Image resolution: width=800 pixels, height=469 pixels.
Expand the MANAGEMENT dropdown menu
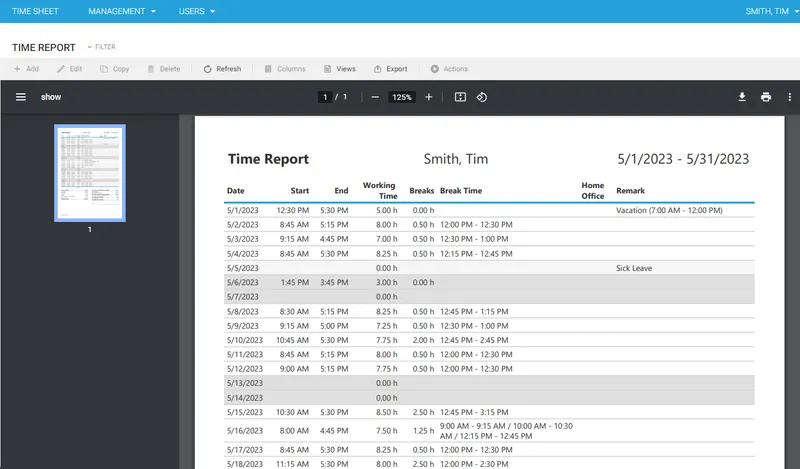[x=122, y=11]
